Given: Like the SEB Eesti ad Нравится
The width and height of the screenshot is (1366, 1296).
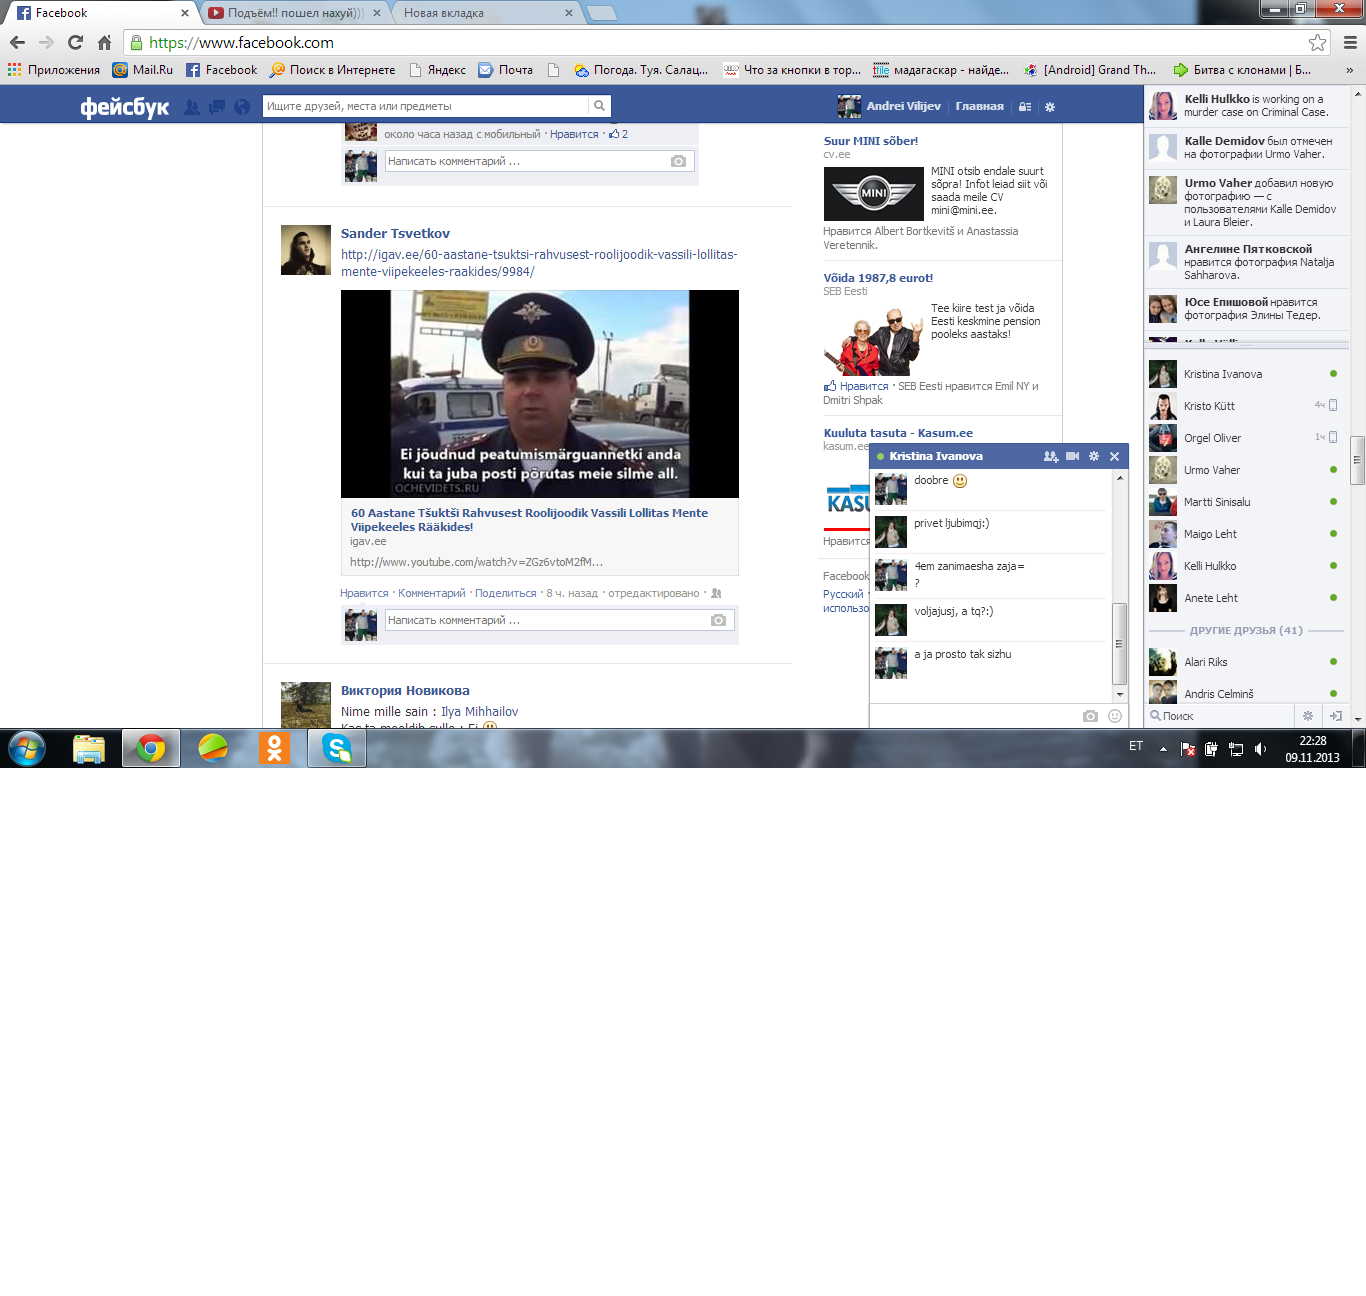Looking at the screenshot, I should tap(863, 386).
